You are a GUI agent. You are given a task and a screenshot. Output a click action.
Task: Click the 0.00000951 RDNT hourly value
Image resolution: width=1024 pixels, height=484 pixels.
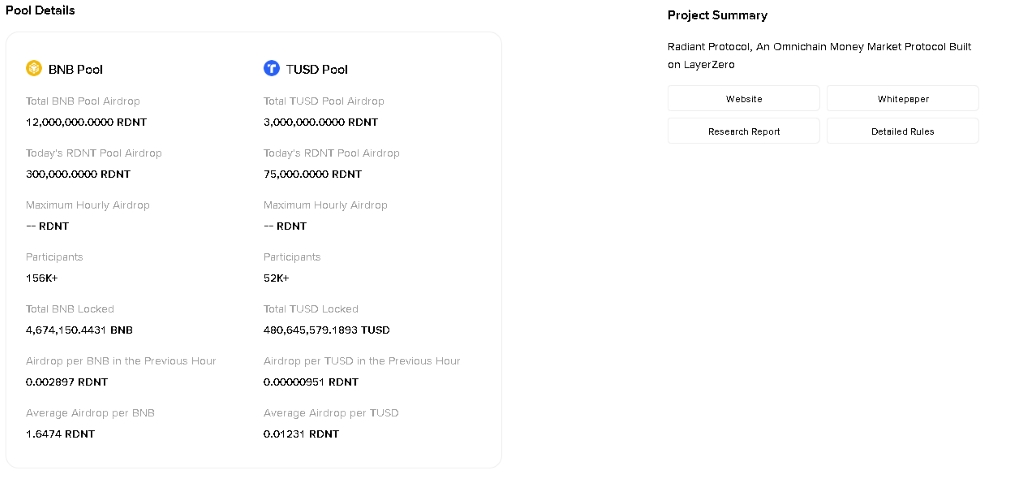pyautogui.click(x=311, y=382)
